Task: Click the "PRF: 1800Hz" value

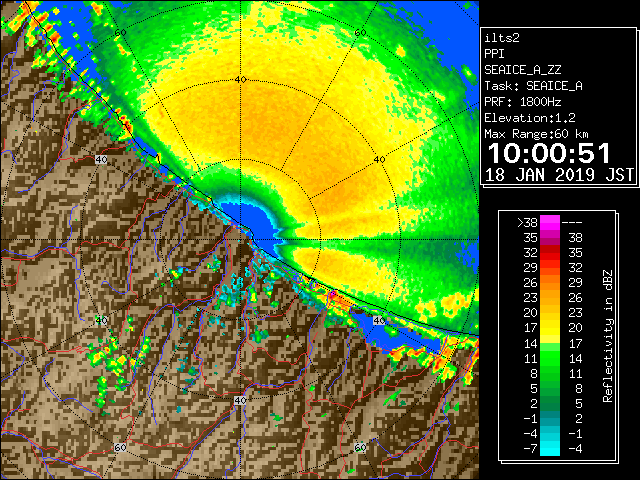Action: (x=522, y=102)
